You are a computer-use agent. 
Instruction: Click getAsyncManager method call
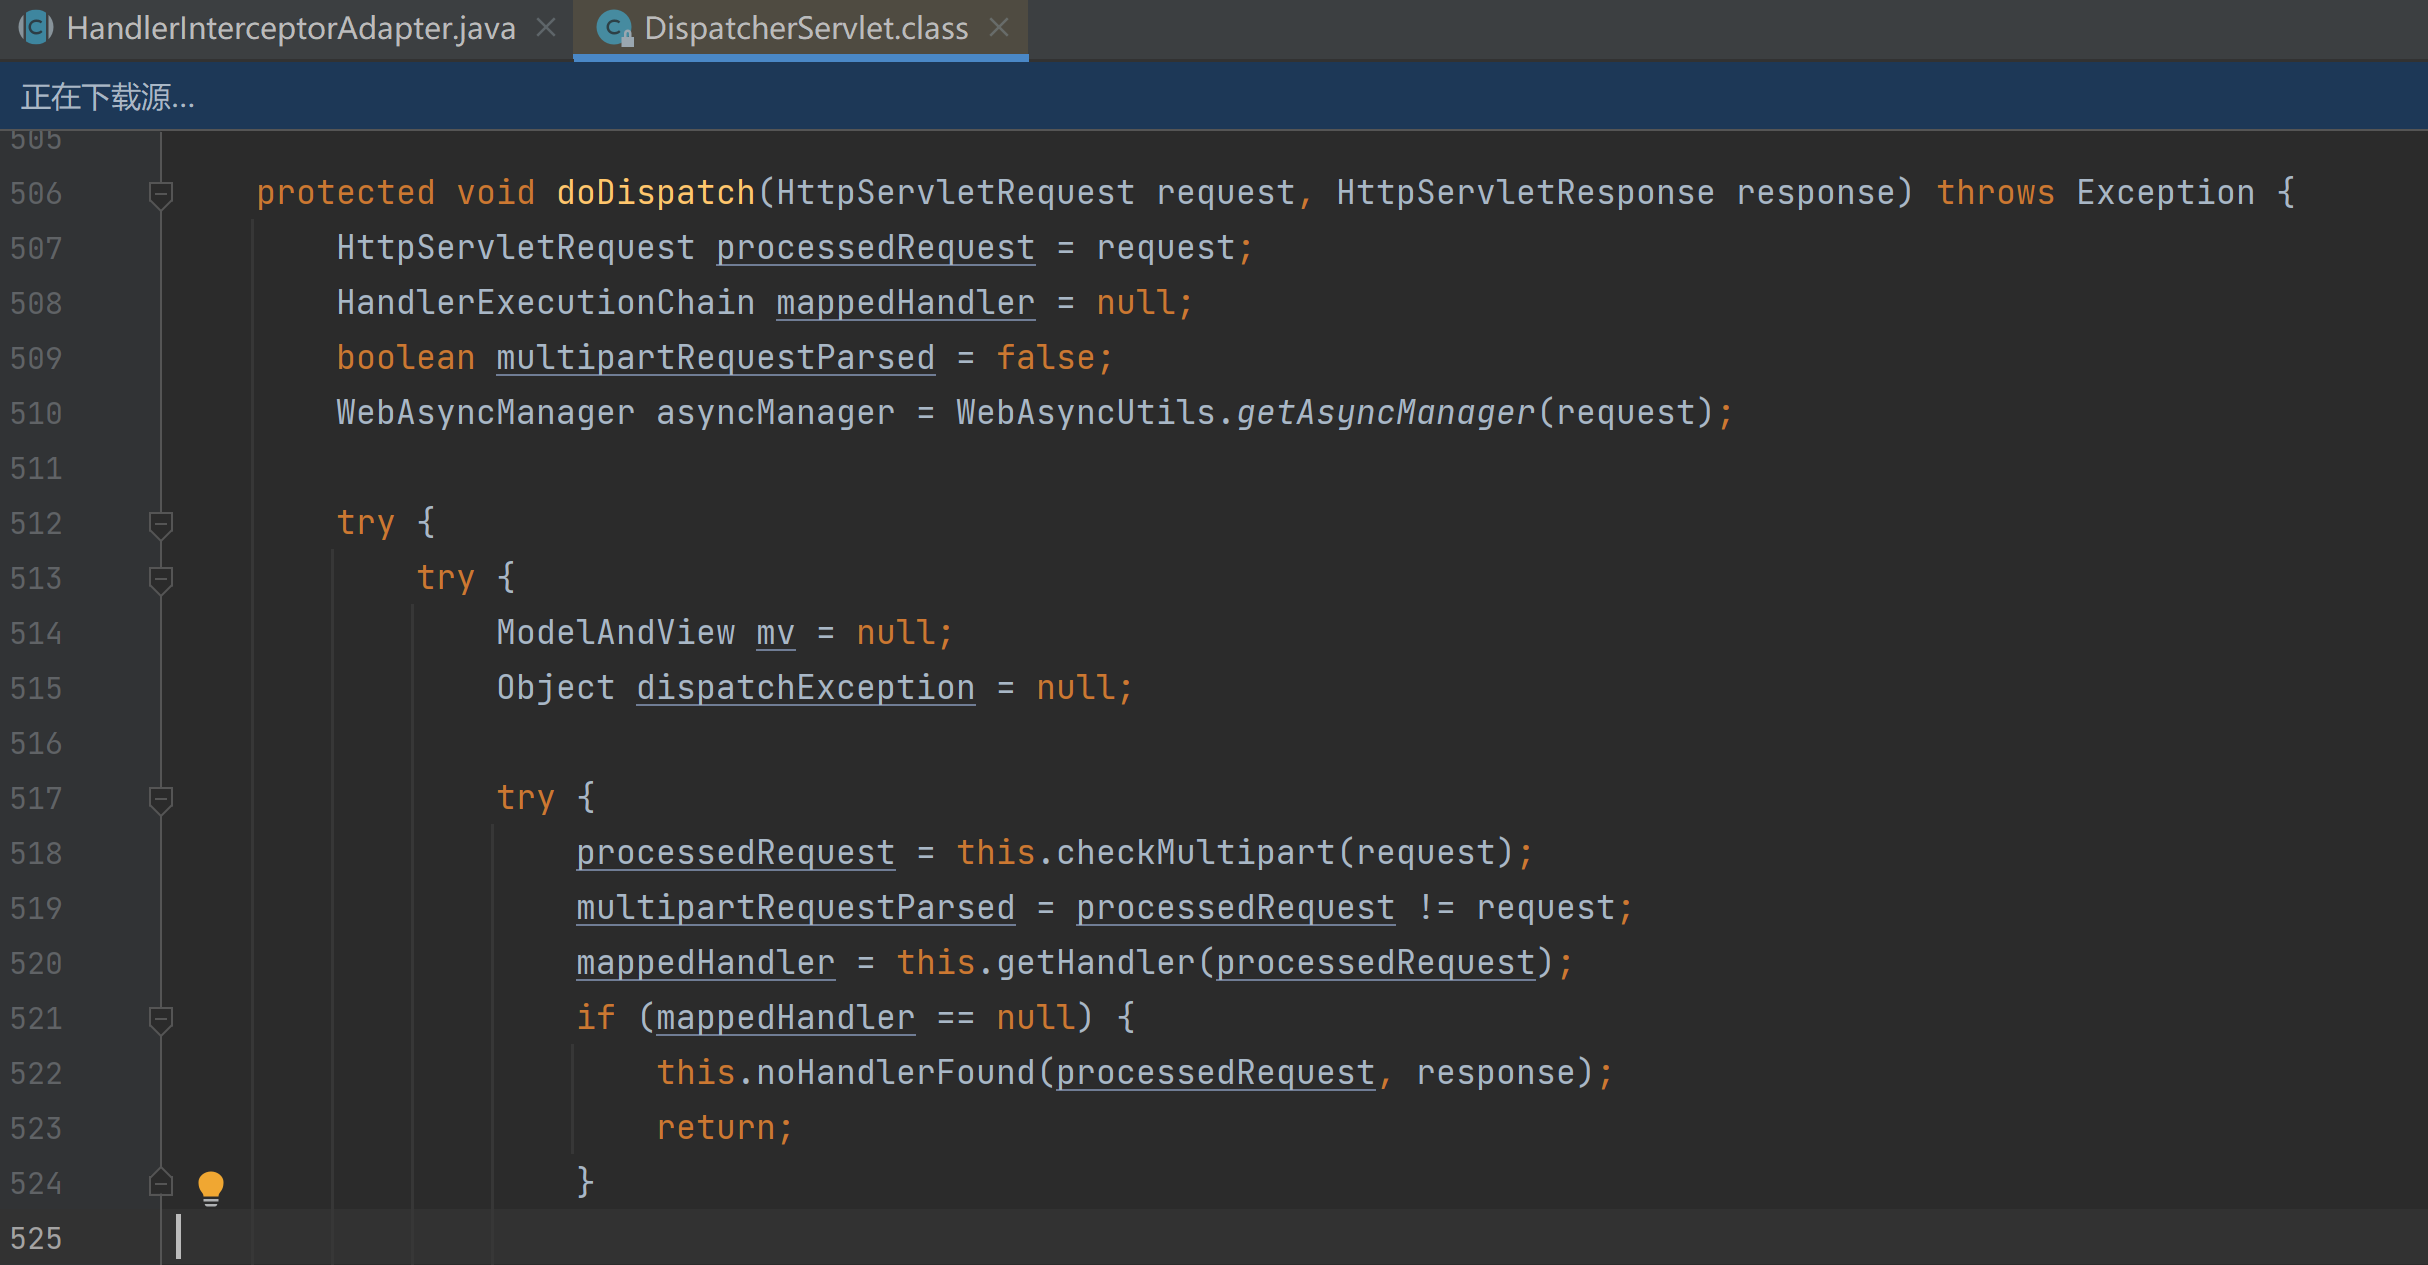[x=1385, y=412]
